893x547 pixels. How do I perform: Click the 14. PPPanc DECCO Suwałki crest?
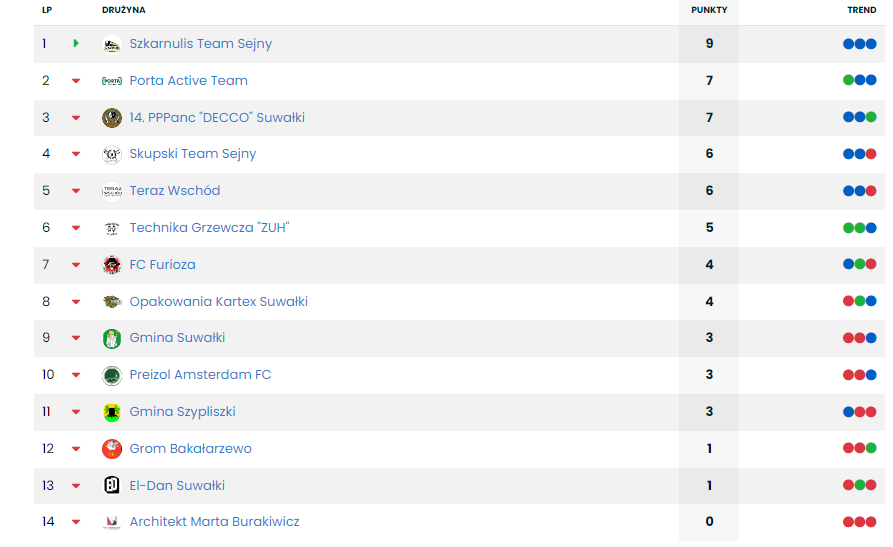pyautogui.click(x=112, y=118)
